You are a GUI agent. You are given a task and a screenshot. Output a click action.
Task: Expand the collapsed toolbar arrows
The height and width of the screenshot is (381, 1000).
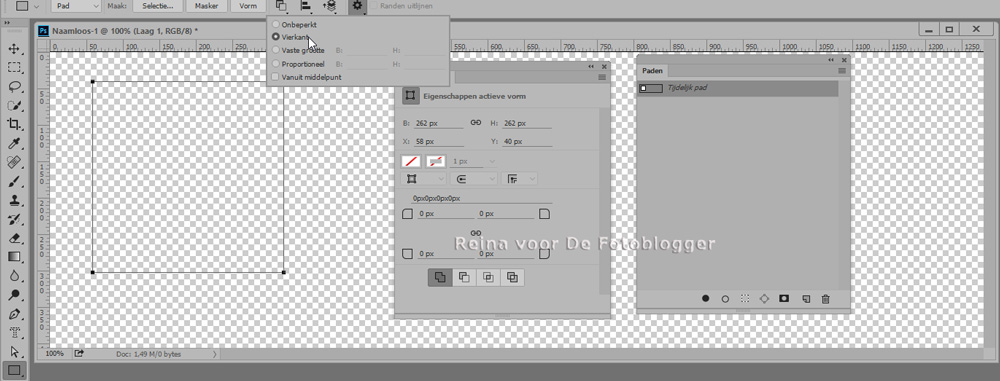click(x=6, y=22)
